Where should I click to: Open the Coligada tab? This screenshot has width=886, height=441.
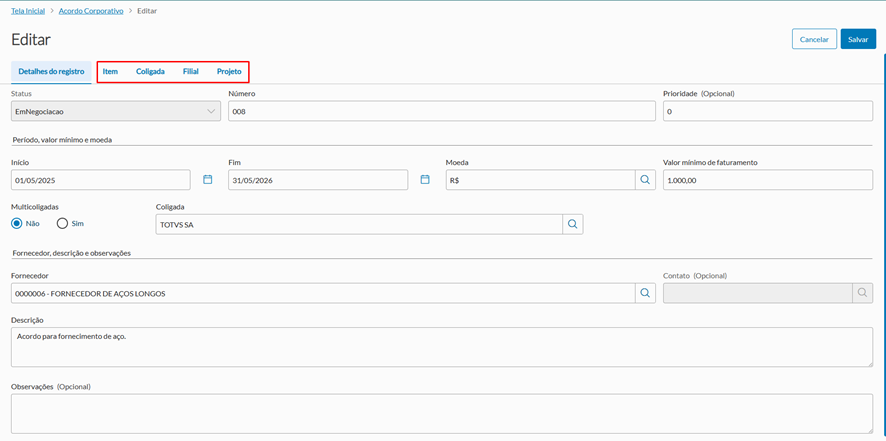(150, 72)
